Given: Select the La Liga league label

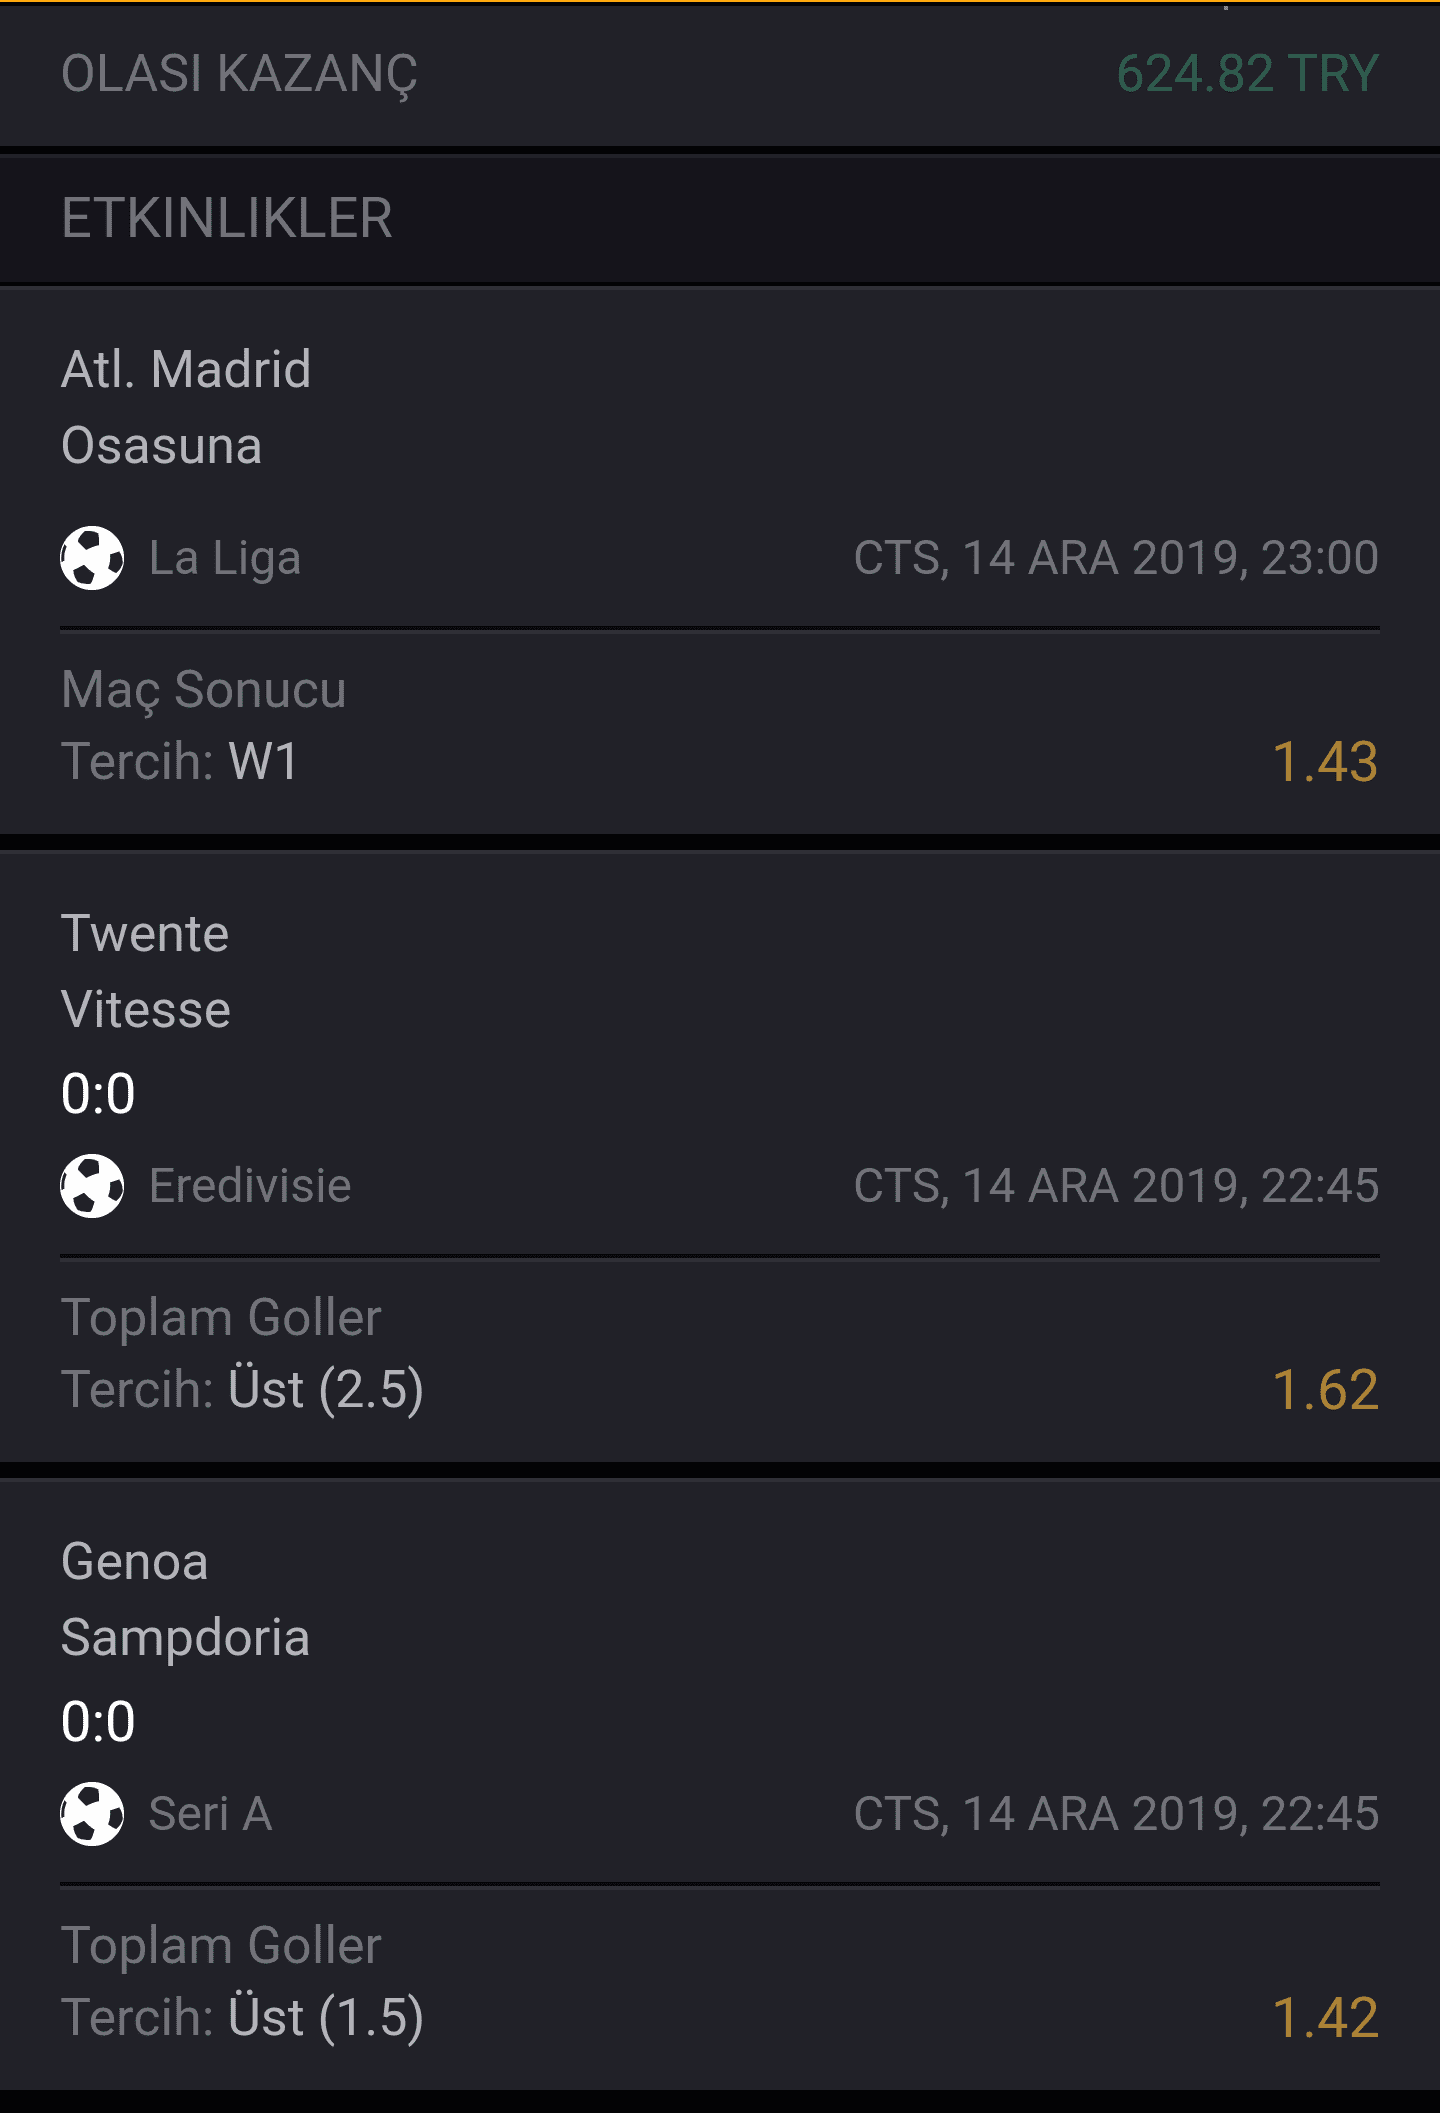Looking at the screenshot, I should (x=225, y=558).
